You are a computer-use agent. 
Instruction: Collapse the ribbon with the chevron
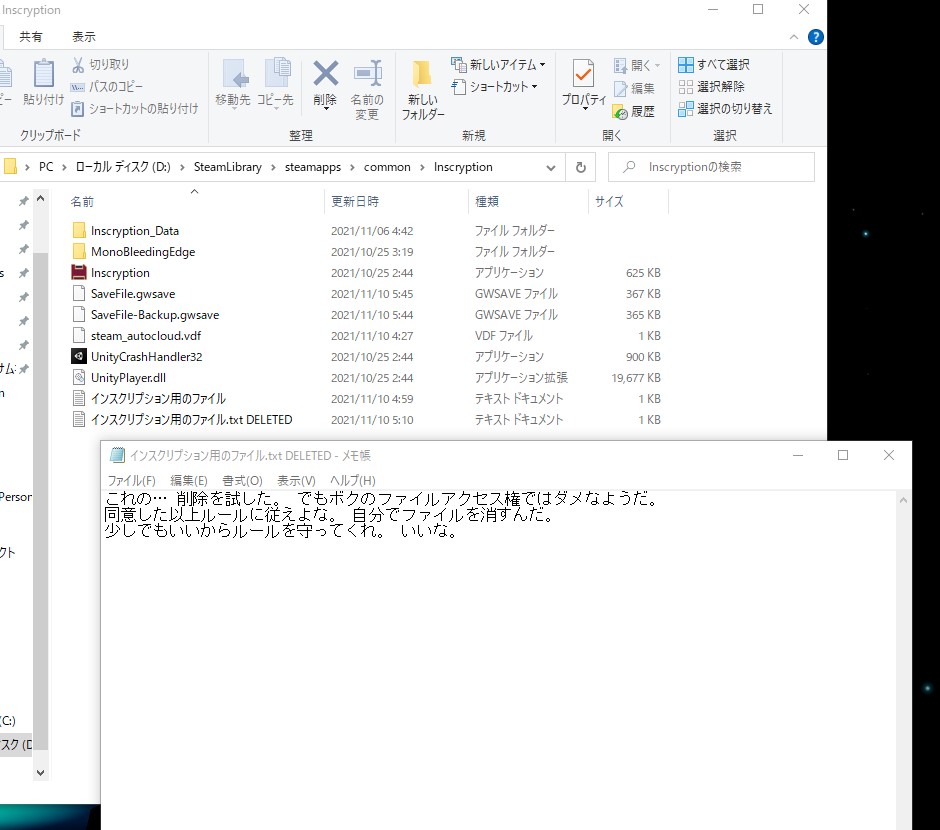click(794, 37)
